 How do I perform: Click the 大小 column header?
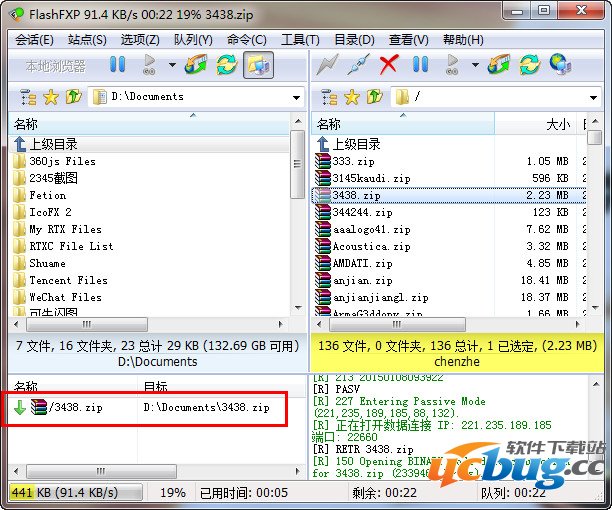557,124
